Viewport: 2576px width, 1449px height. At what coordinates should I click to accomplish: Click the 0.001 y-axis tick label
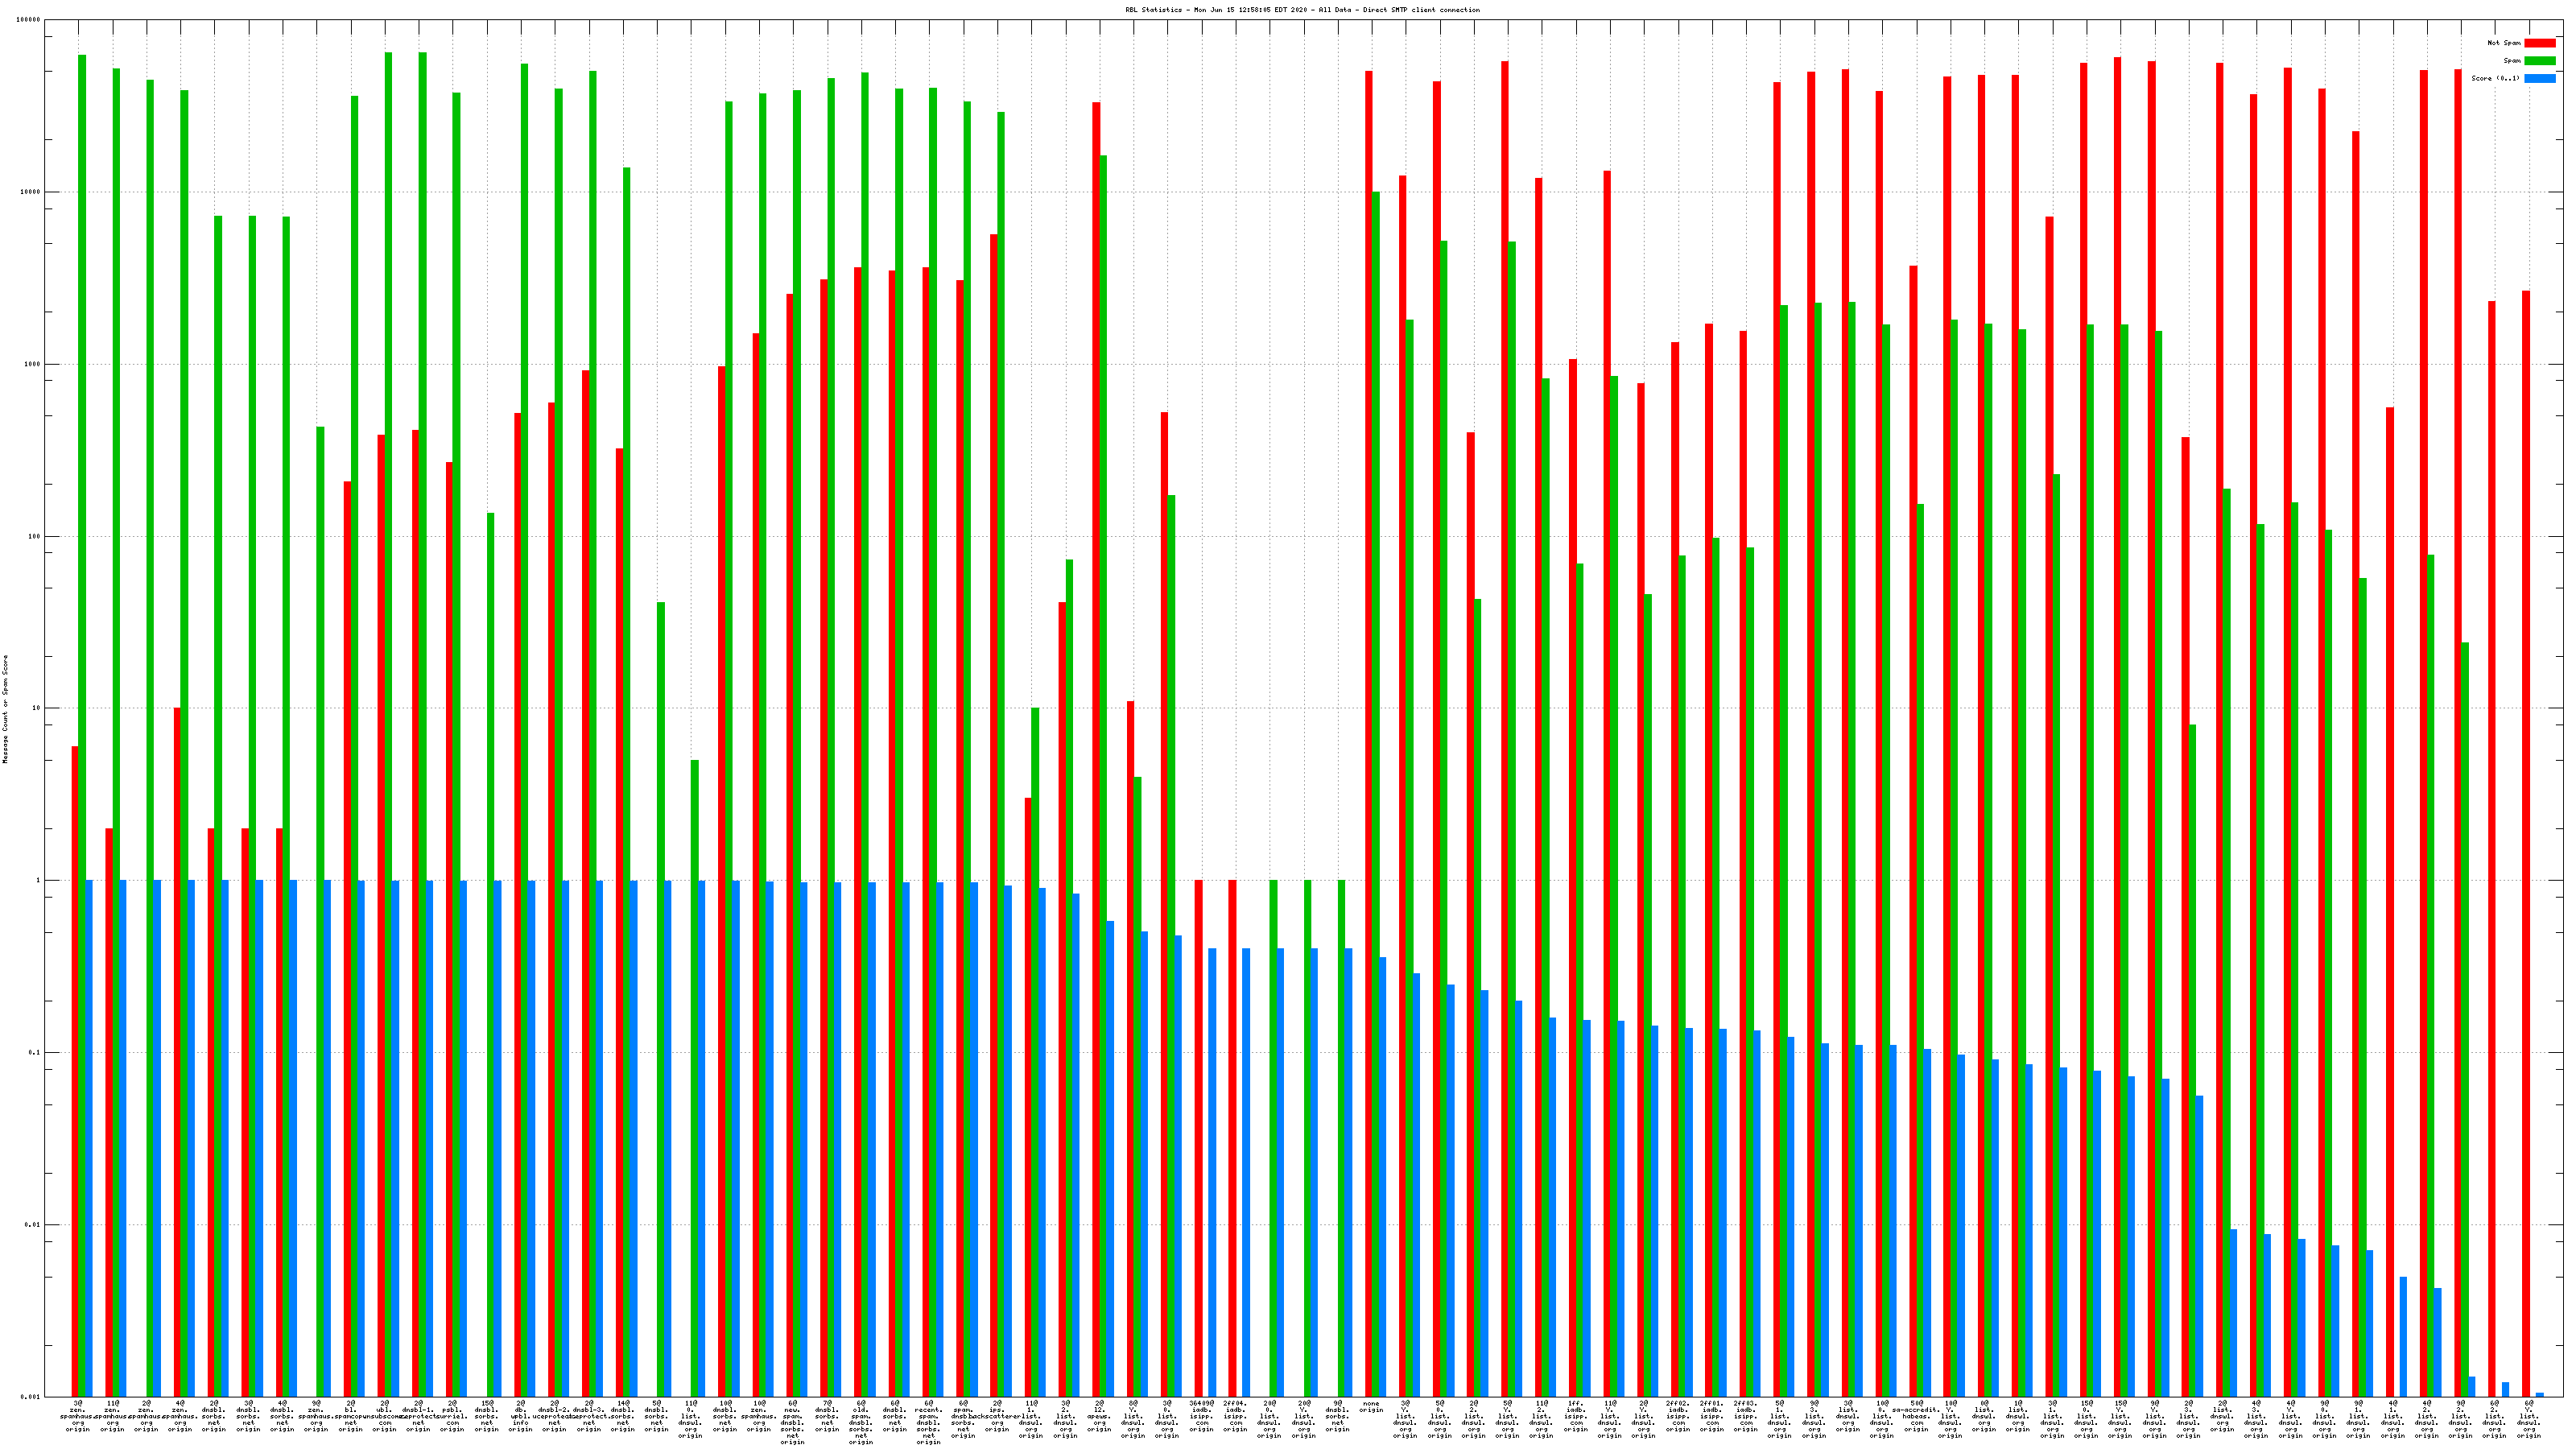click(x=31, y=1397)
